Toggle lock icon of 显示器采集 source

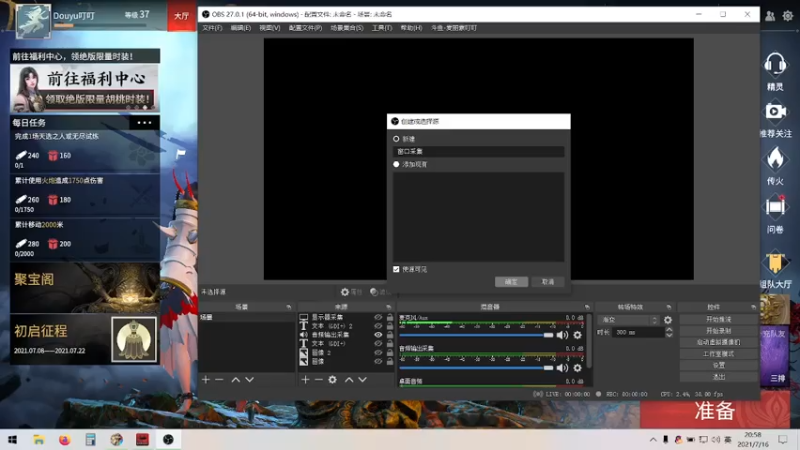(x=390, y=317)
